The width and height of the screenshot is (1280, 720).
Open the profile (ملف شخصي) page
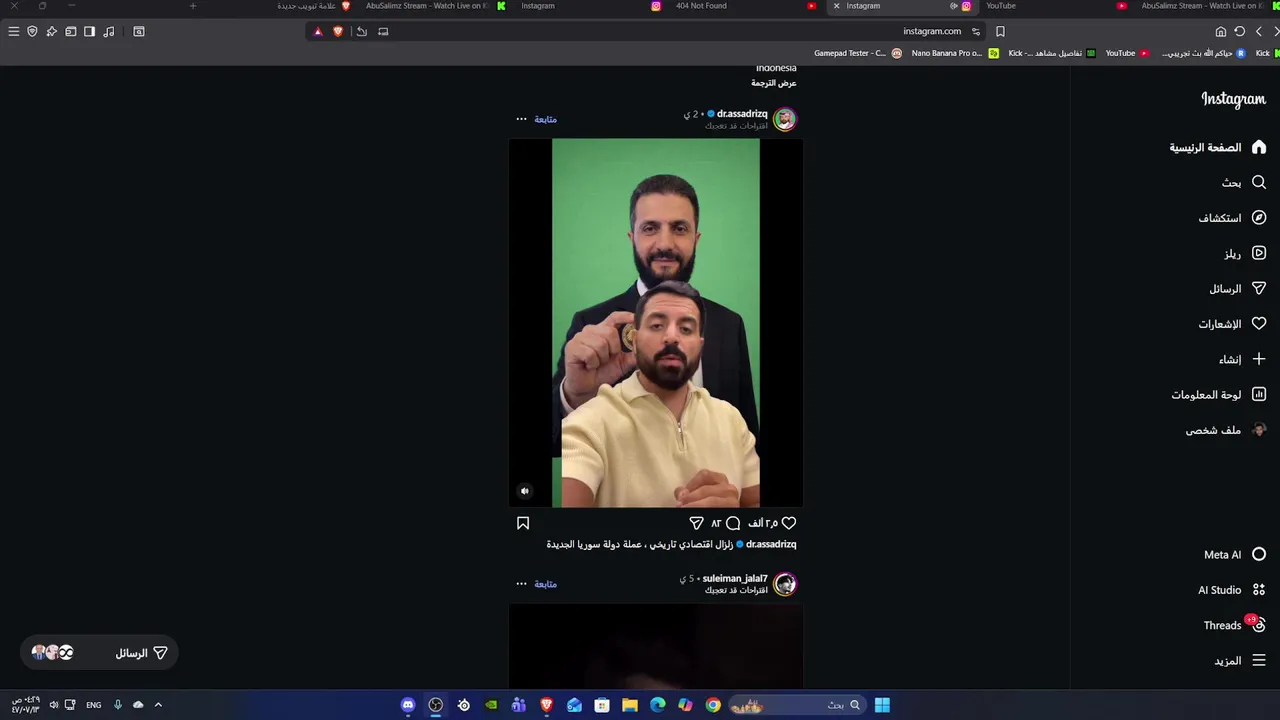pyautogui.click(x=1226, y=430)
